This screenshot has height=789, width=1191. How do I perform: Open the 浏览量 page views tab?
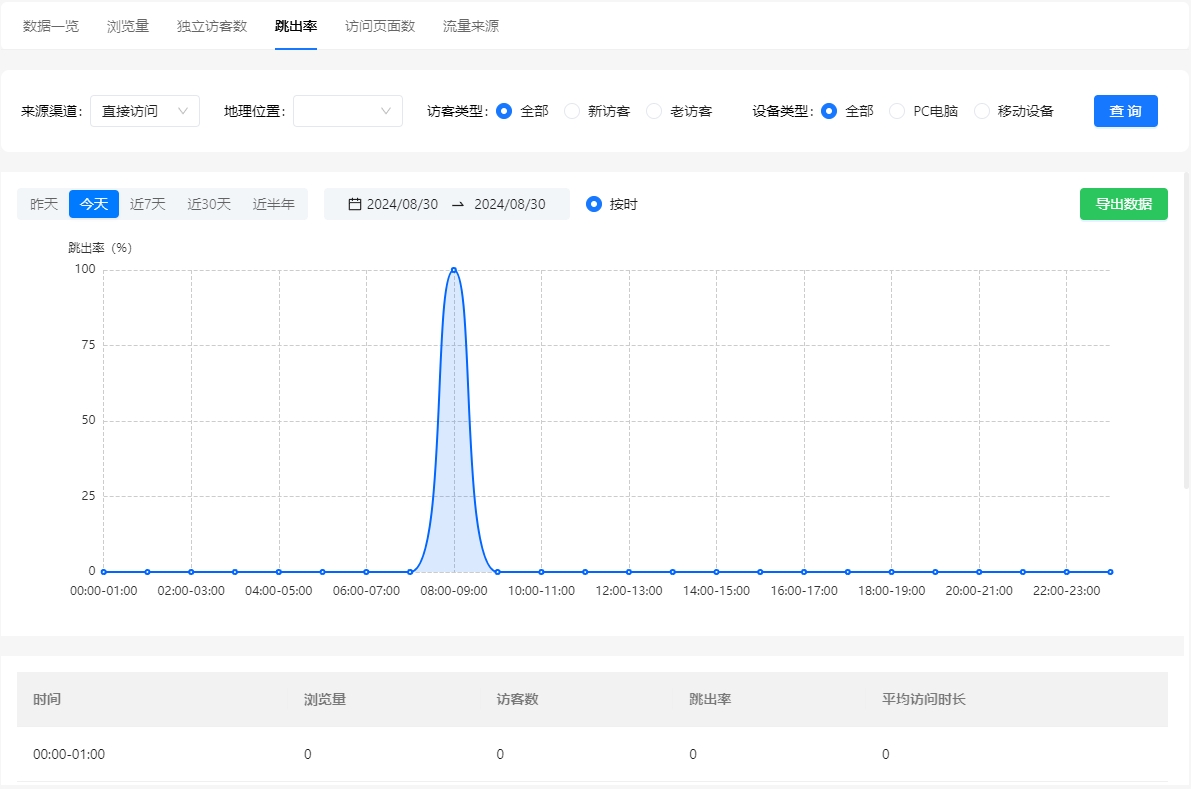(127, 26)
